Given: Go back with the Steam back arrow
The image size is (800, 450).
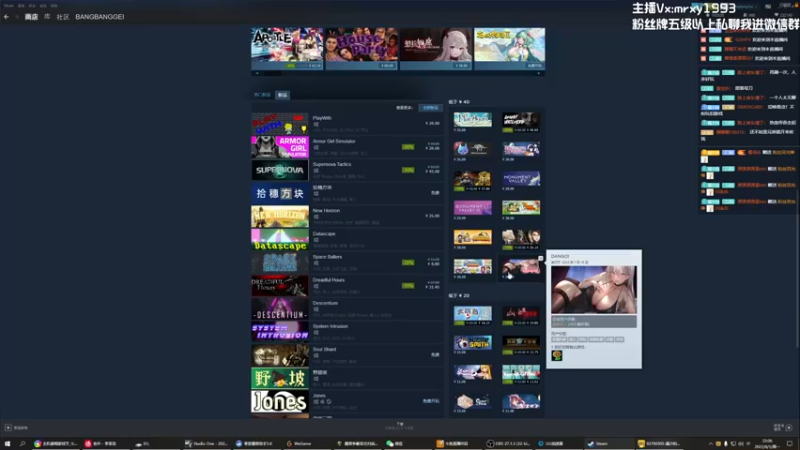Looking at the screenshot, I should pos(7,17).
